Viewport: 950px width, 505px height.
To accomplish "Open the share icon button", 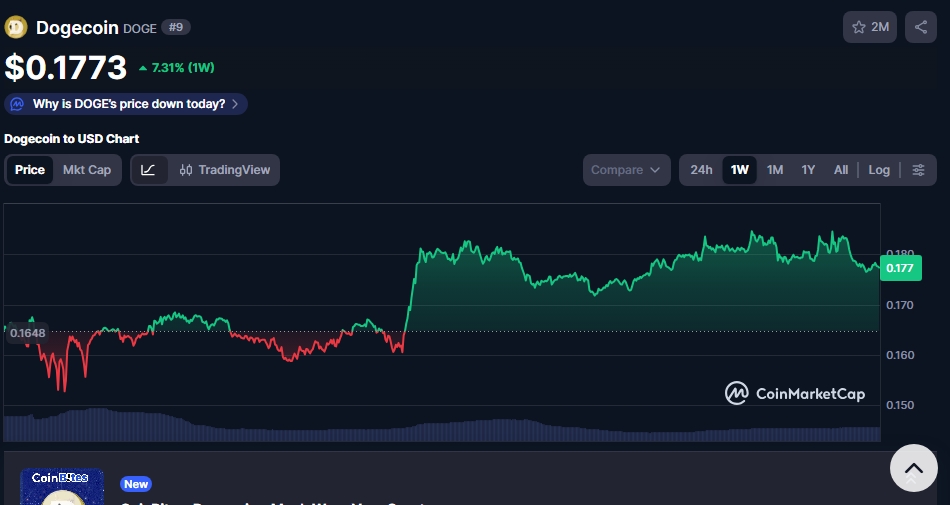I will [x=920, y=27].
